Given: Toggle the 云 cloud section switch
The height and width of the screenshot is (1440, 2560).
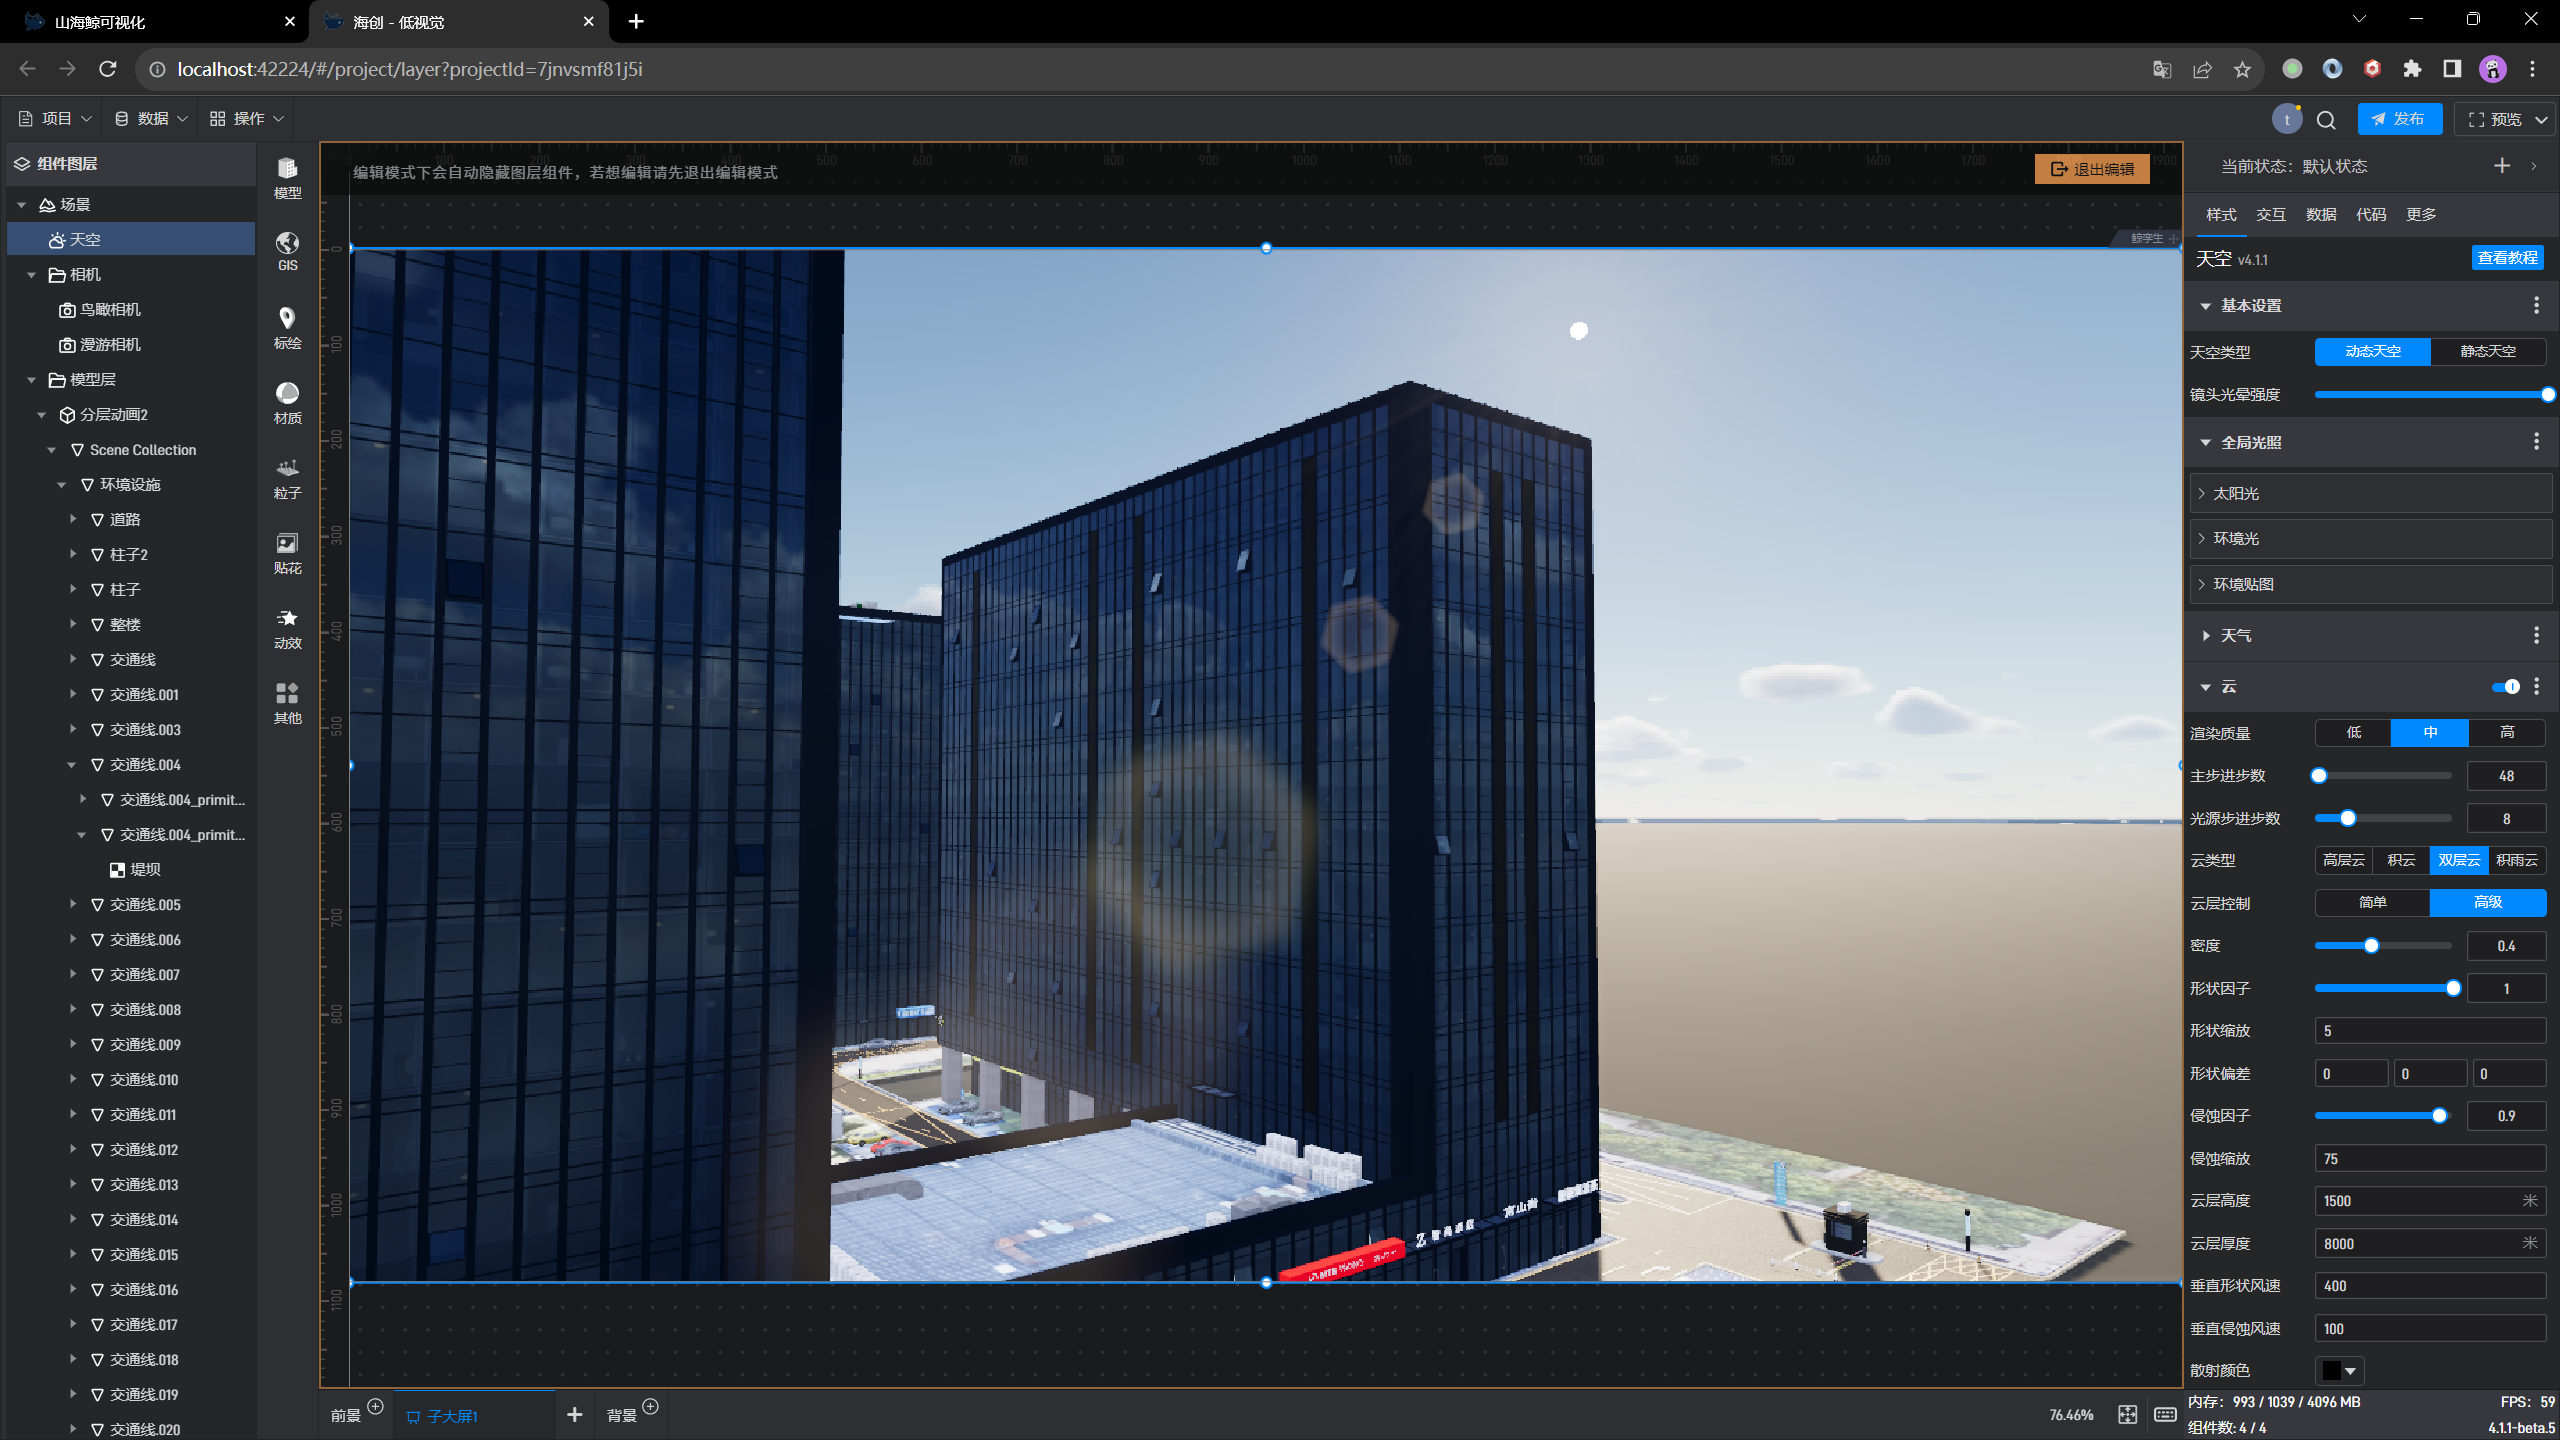Looking at the screenshot, I should [x=2505, y=687].
